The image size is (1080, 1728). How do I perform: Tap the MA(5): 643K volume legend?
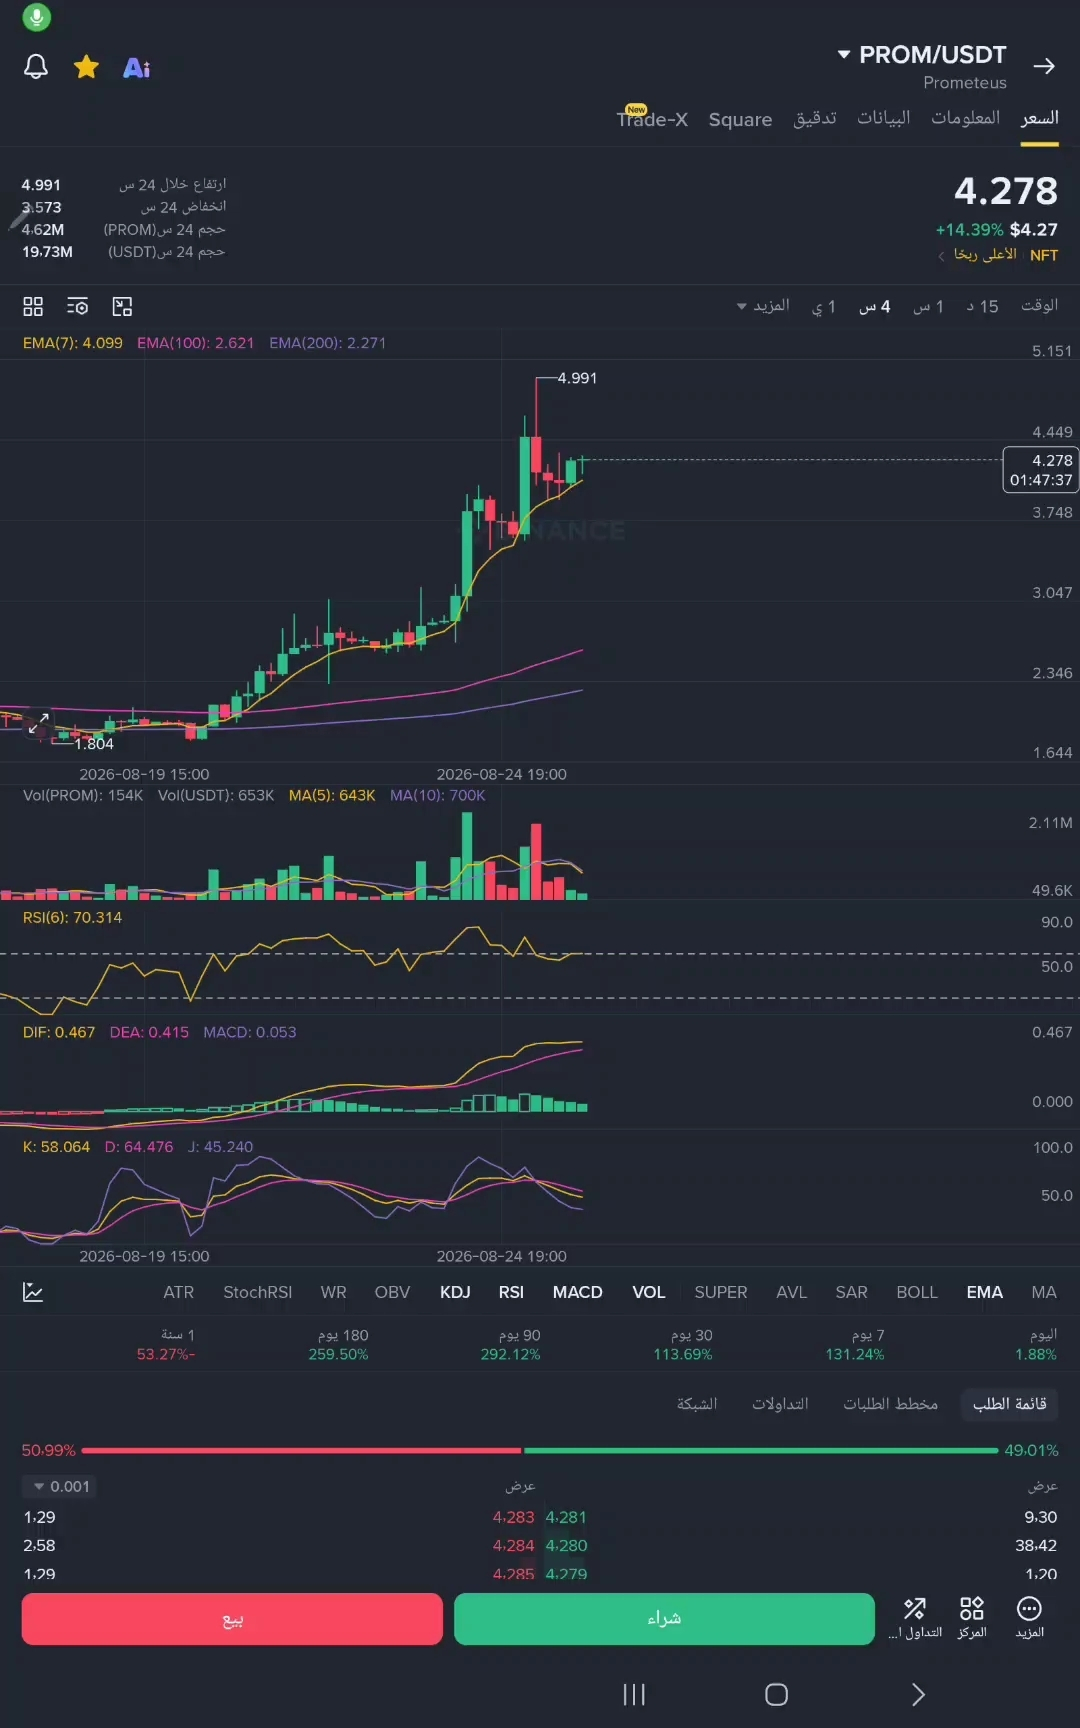click(331, 796)
